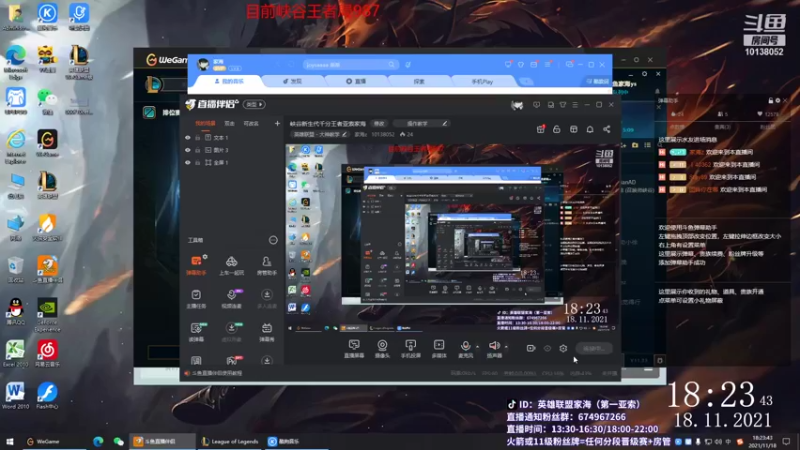800x450 pixels.
Task: Click 修改 button next to stream title
Action: tap(379, 123)
